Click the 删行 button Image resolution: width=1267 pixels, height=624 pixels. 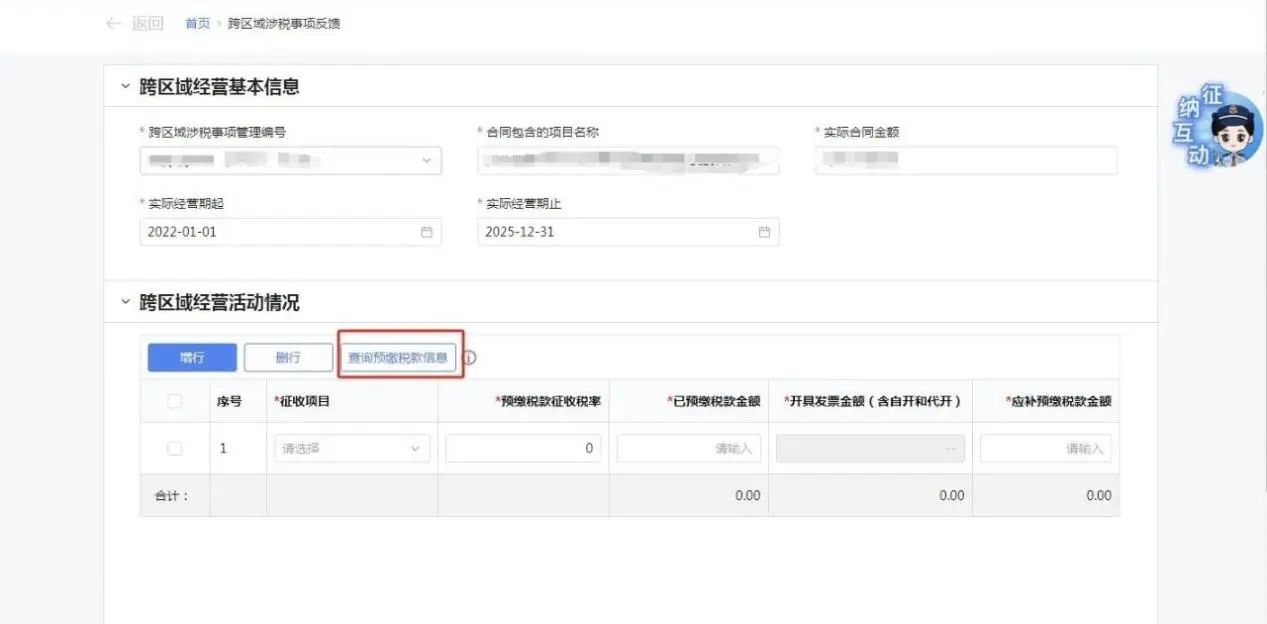(288, 357)
